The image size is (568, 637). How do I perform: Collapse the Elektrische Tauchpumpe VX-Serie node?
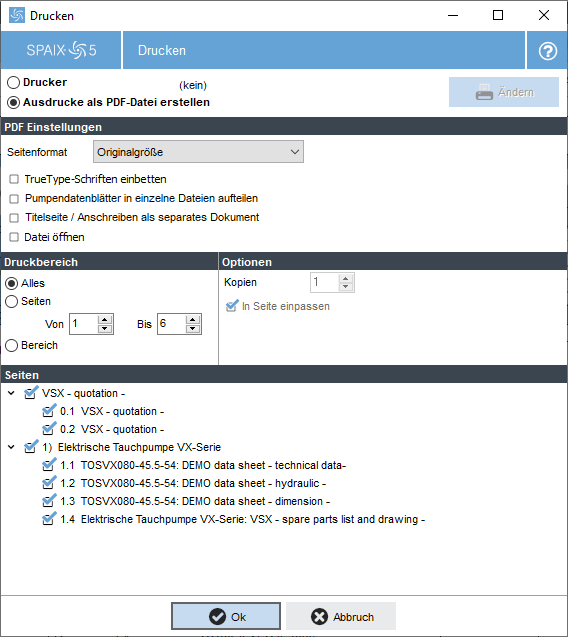tap(12, 447)
